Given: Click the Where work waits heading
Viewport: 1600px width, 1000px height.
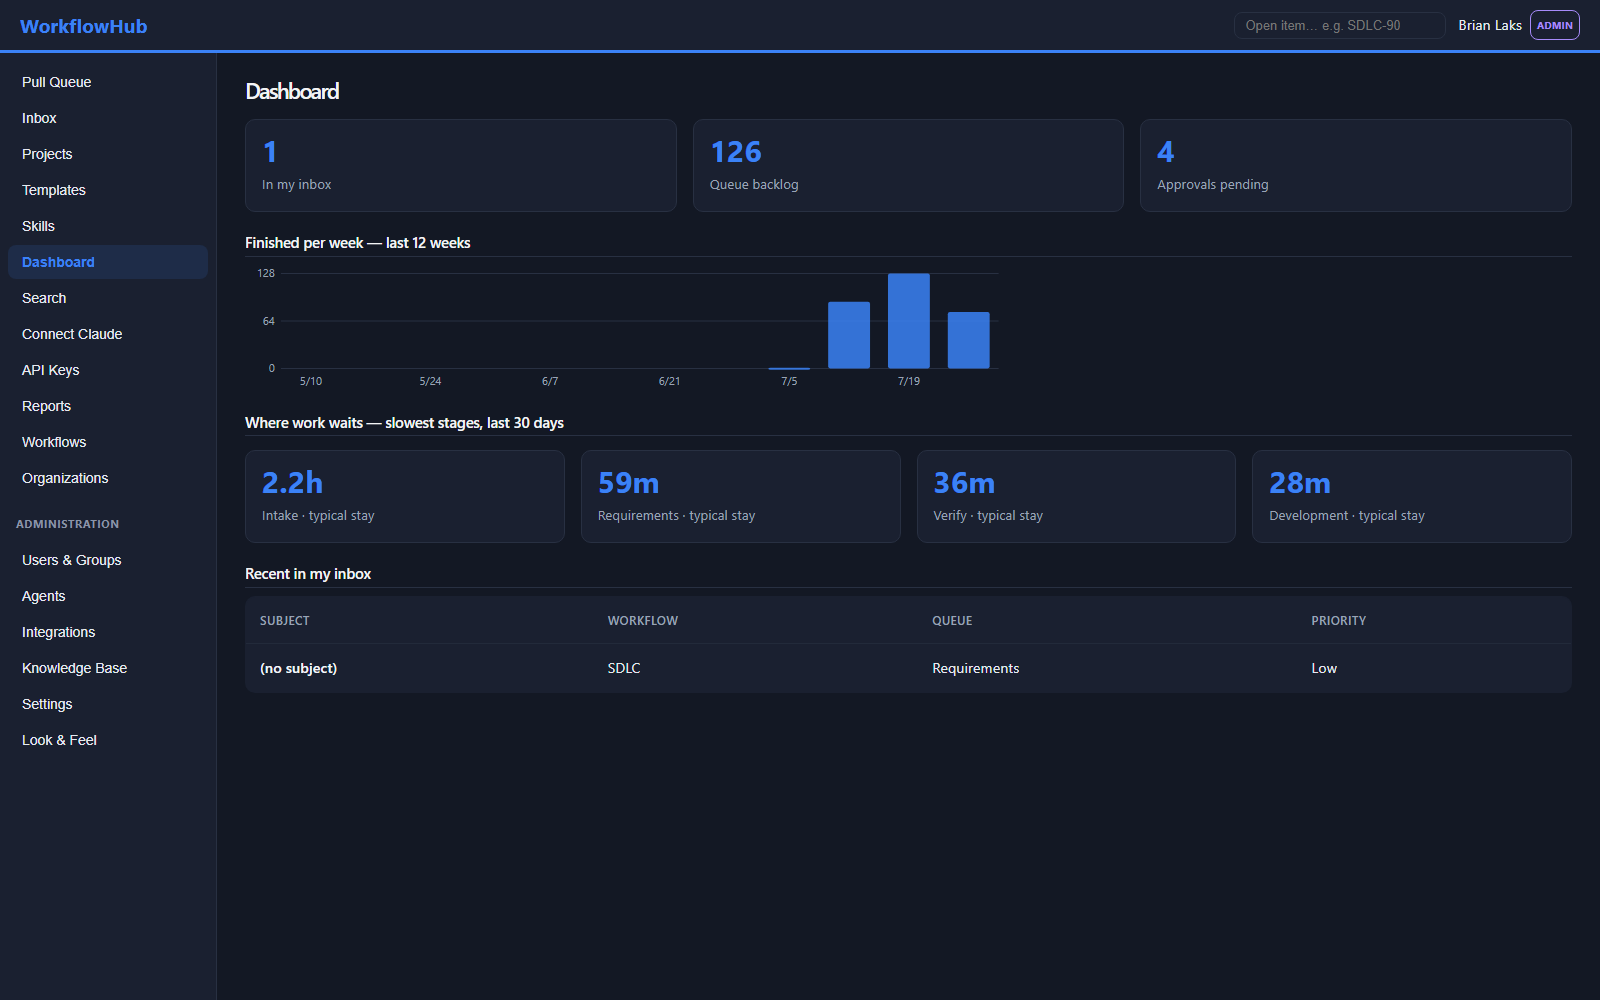Looking at the screenshot, I should pyautogui.click(x=404, y=423).
